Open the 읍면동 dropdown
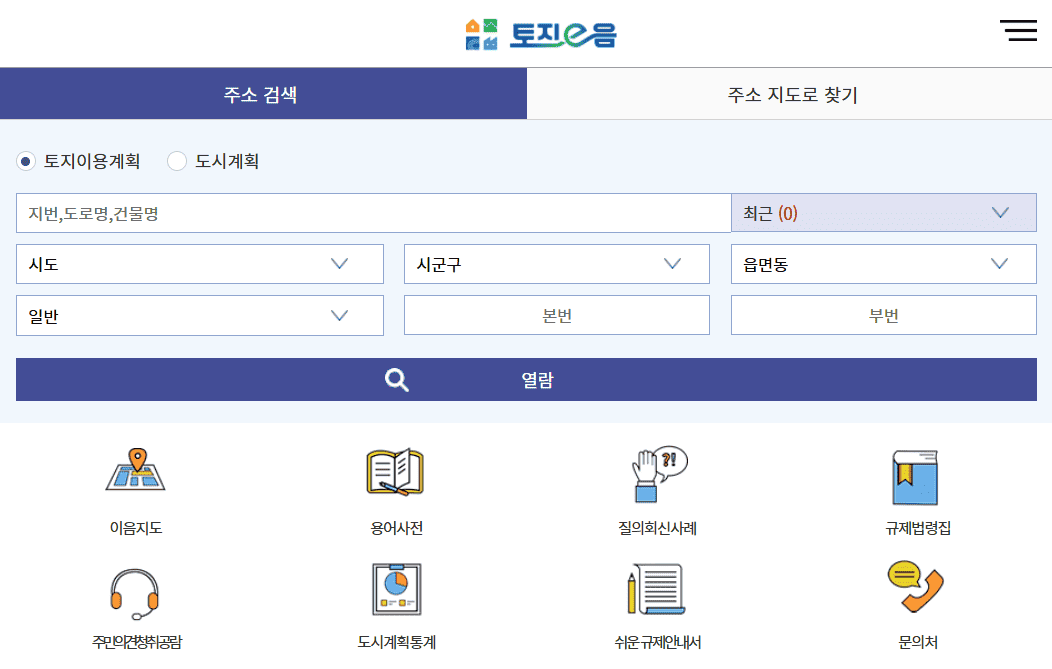This screenshot has width=1052, height=669. pyautogui.click(x=883, y=263)
